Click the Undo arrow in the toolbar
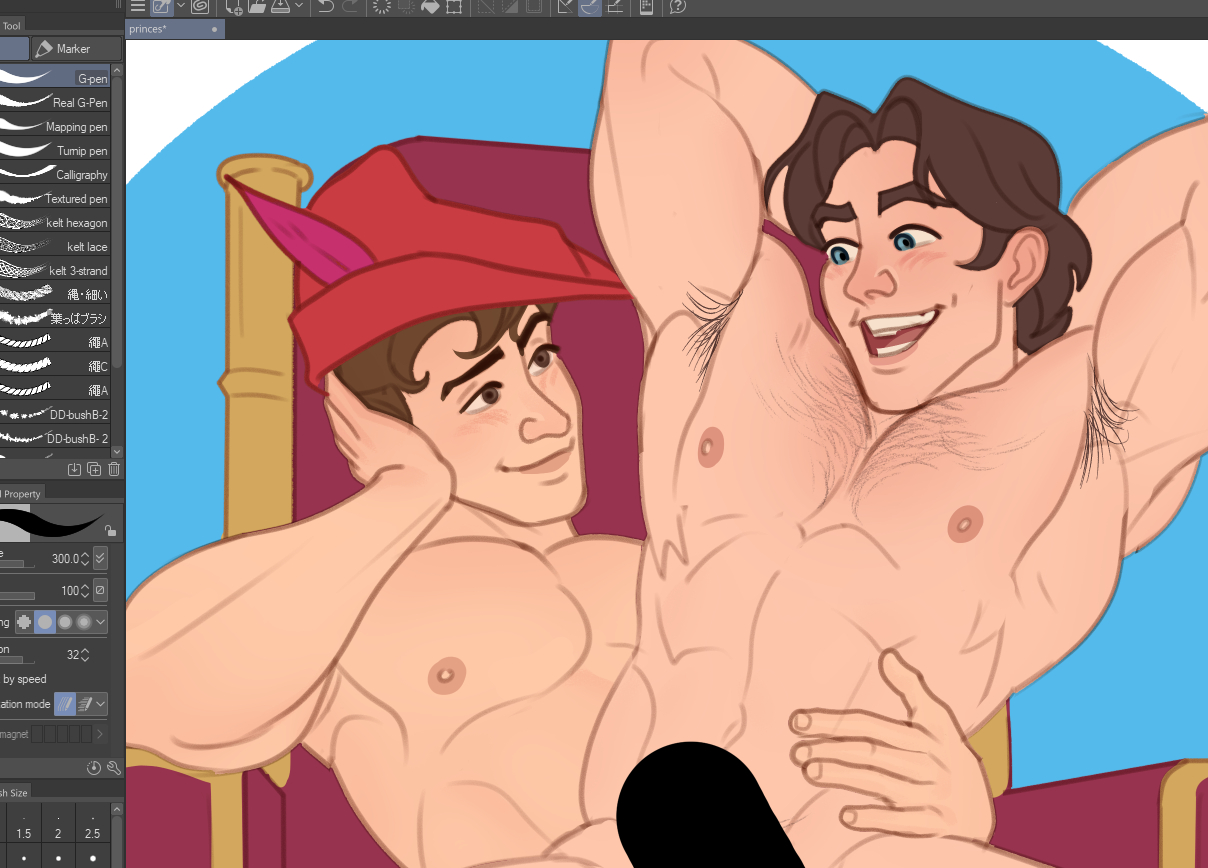1208x868 pixels. click(x=325, y=8)
